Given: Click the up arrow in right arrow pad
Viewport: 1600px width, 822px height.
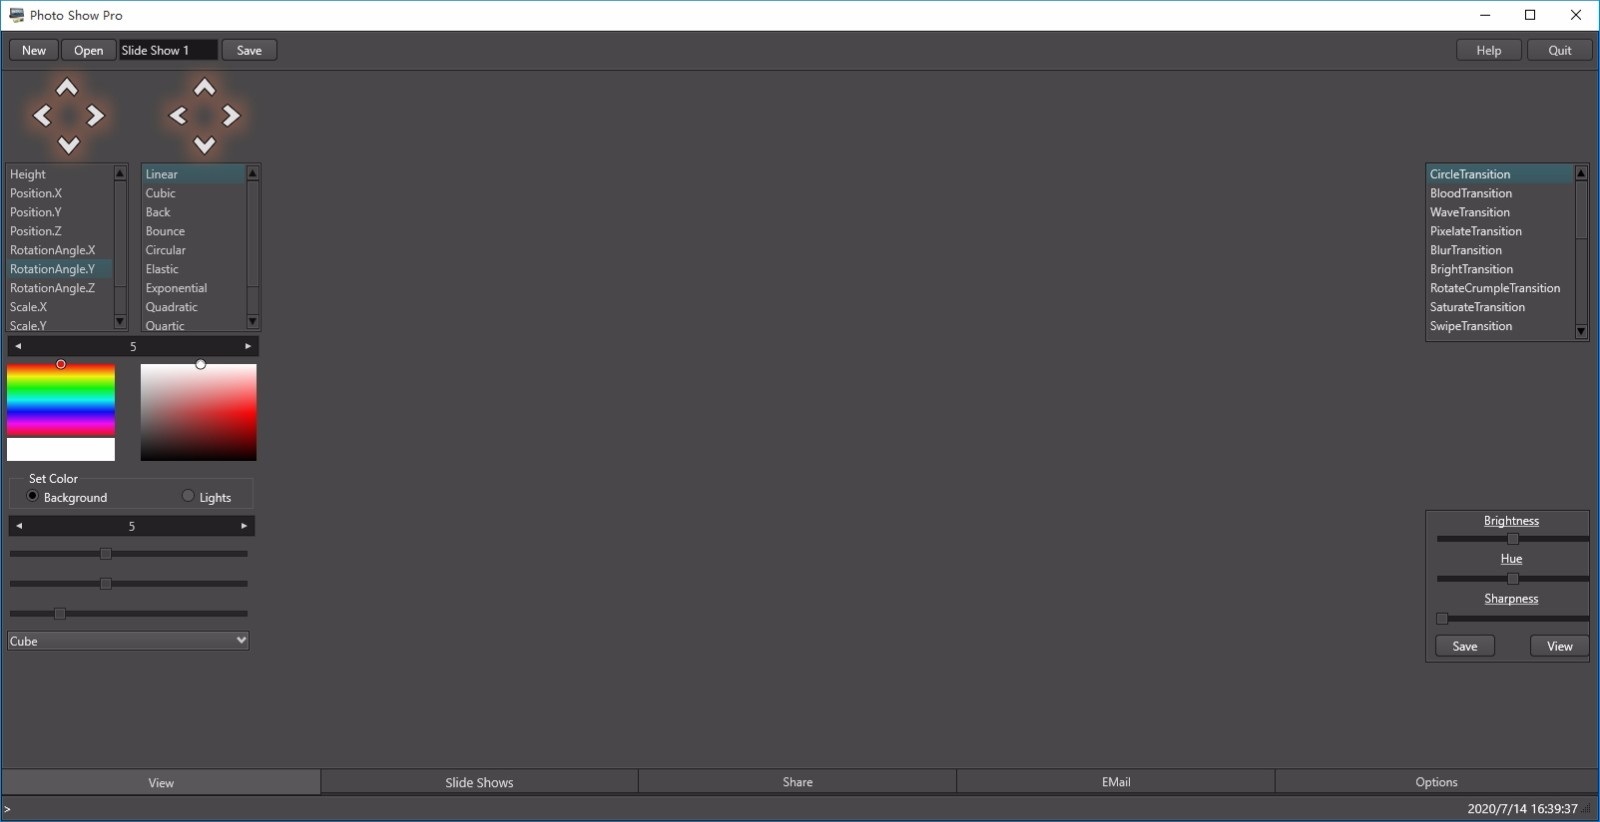Looking at the screenshot, I should tap(204, 88).
